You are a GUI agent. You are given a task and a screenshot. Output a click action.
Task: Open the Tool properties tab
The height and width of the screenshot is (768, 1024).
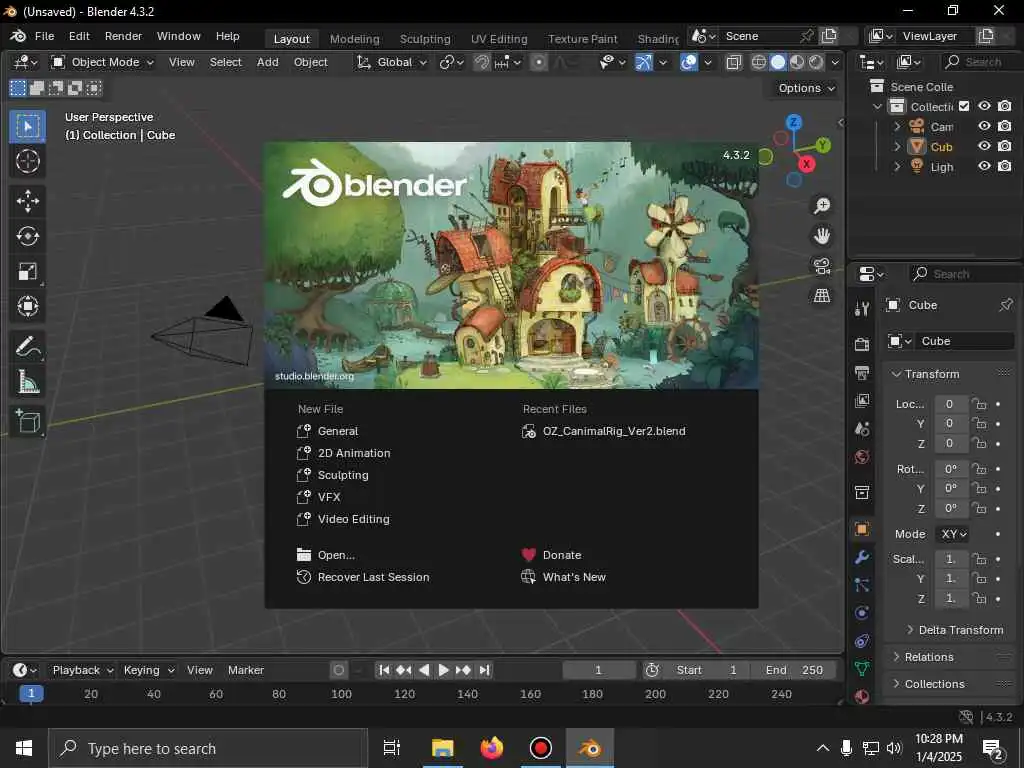pos(862,309)
